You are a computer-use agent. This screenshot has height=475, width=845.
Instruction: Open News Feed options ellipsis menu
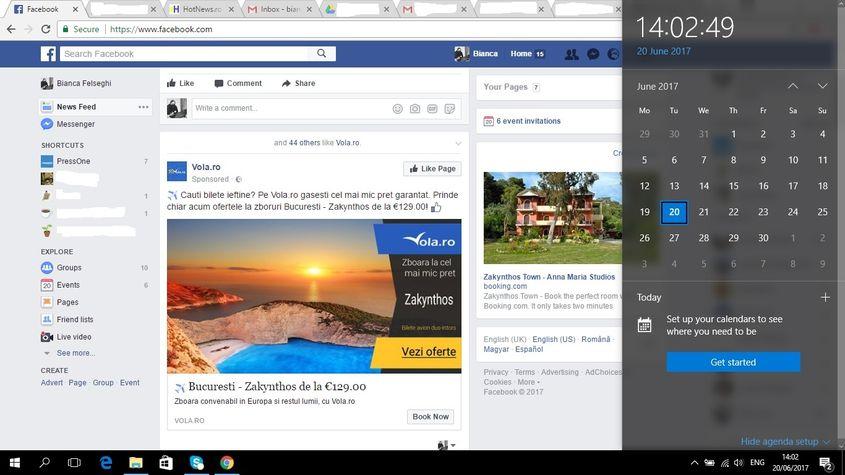[143, 107]
